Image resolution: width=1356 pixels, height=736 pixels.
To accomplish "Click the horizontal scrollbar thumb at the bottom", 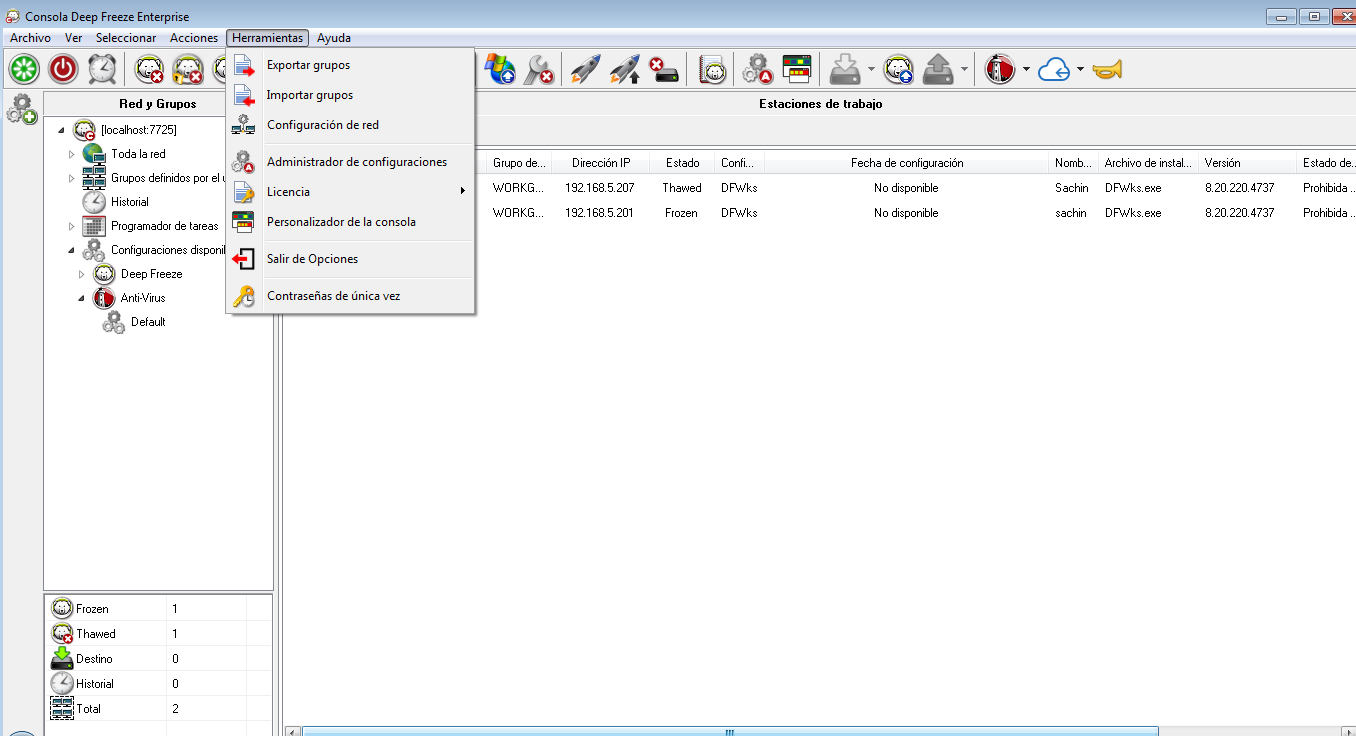I will (730, 731).
